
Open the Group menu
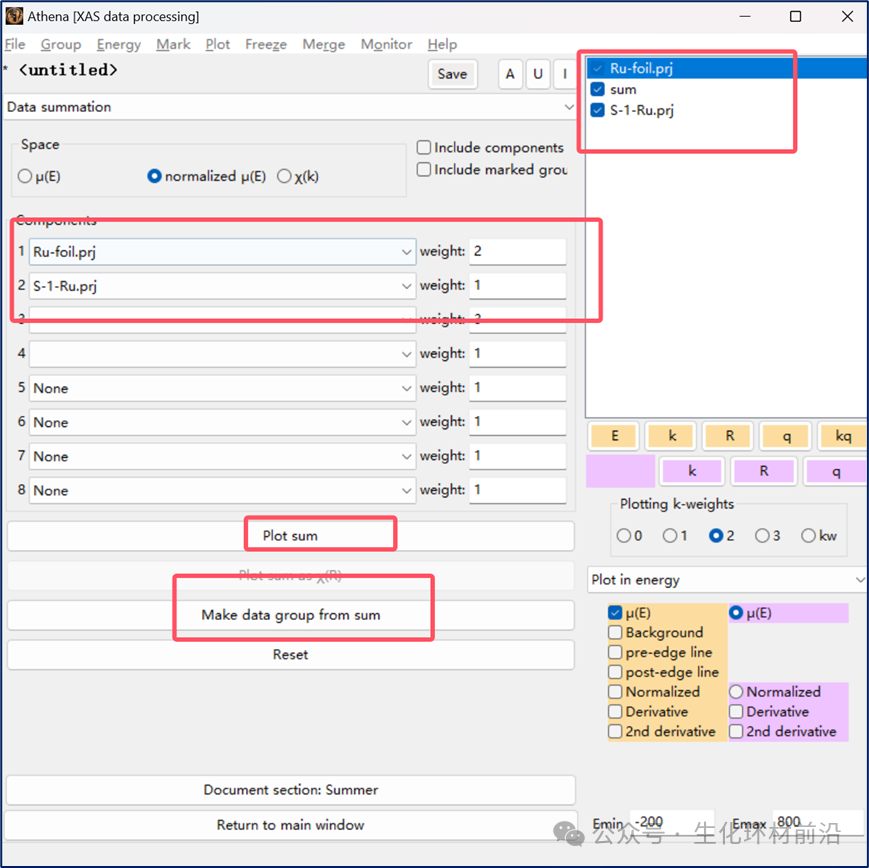pos(61,44)
